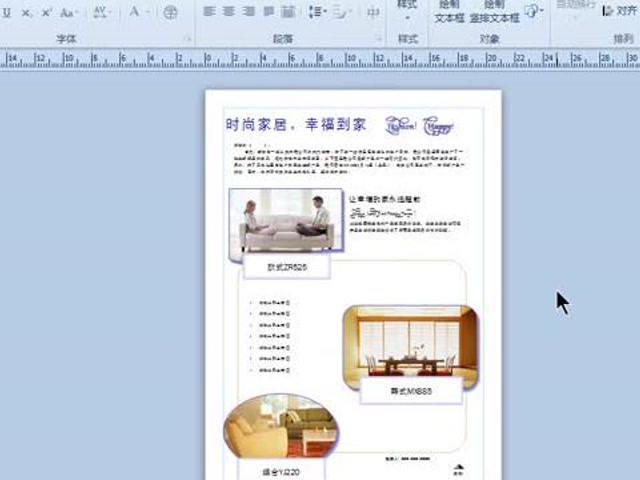Click the contact line above the bottom-right icon
The height and width of the screenshot is (480, 640).
click(x=407, y=459)
